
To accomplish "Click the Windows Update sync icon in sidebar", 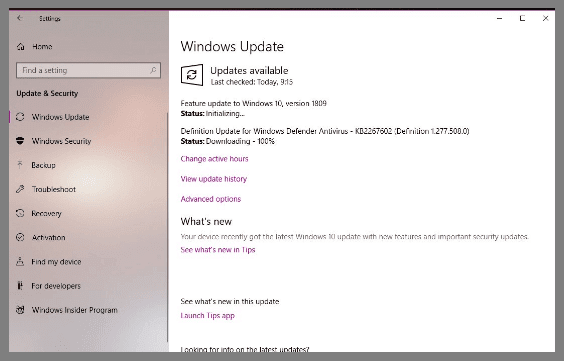I will (20, 116).
